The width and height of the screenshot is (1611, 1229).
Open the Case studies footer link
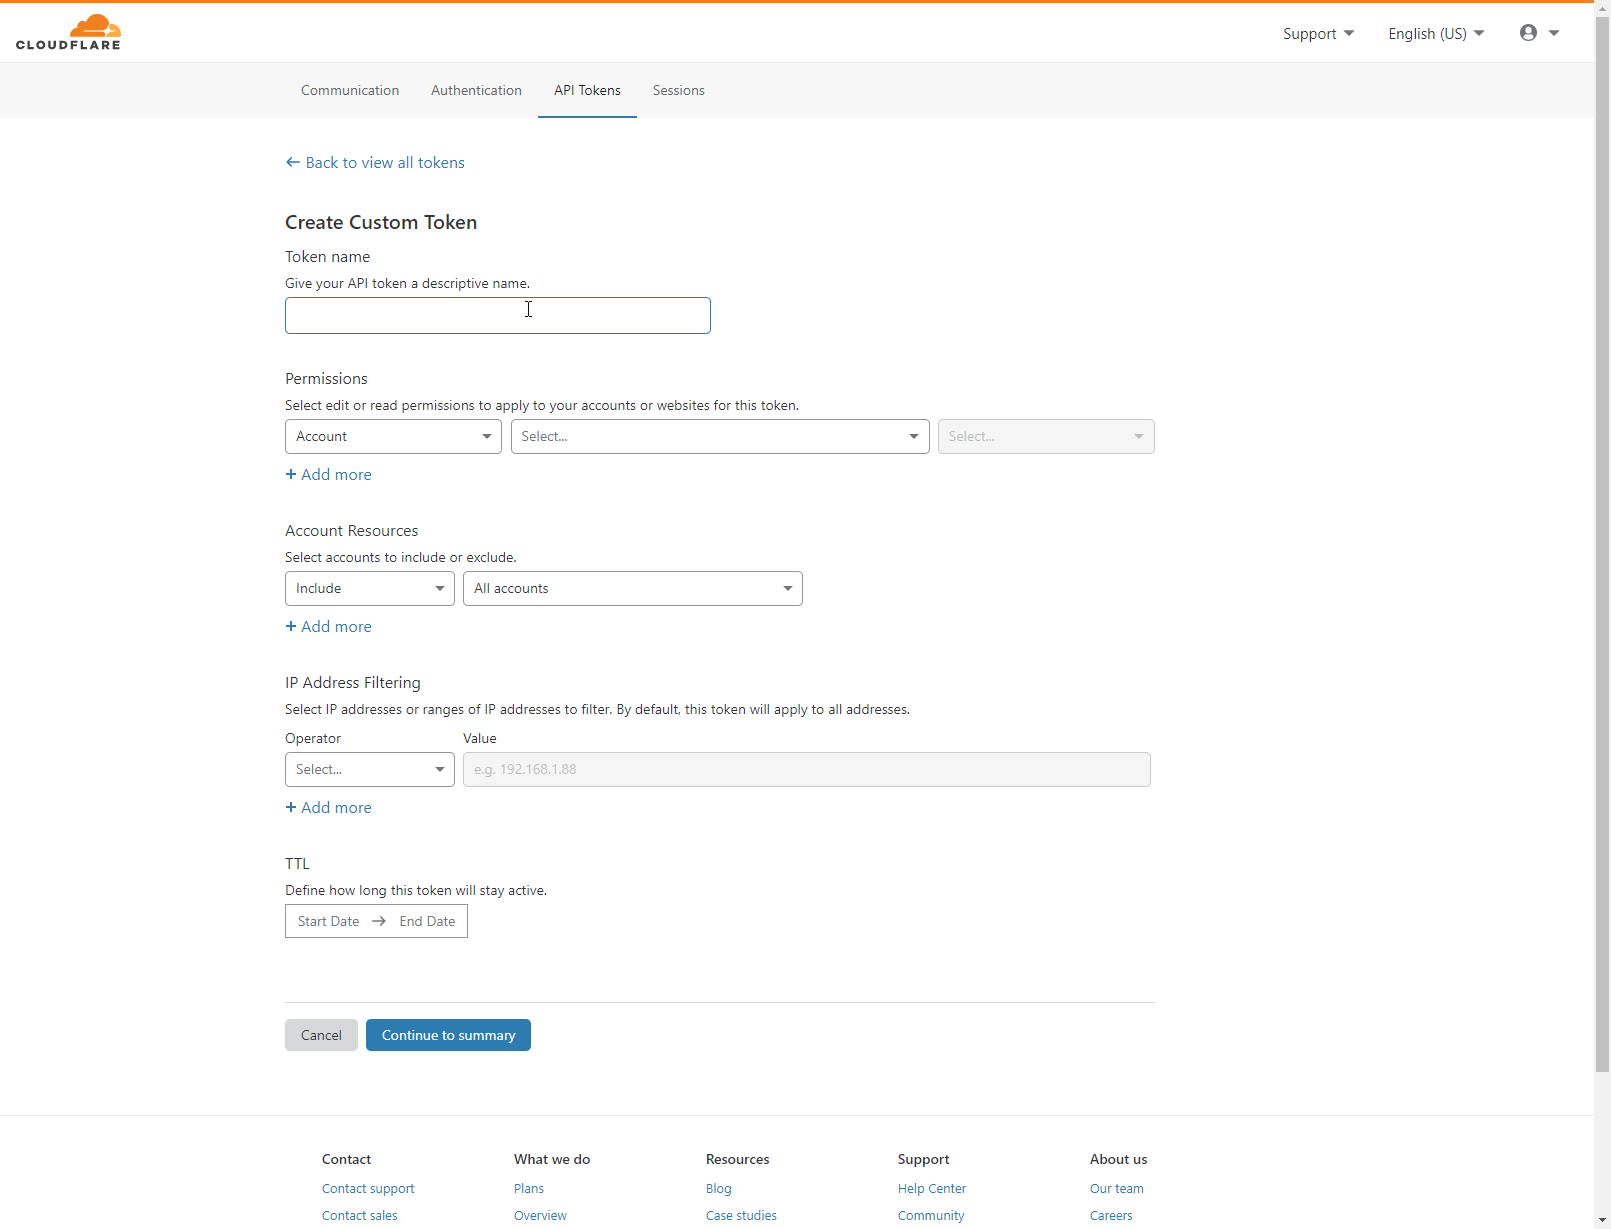pos(741,1215)
